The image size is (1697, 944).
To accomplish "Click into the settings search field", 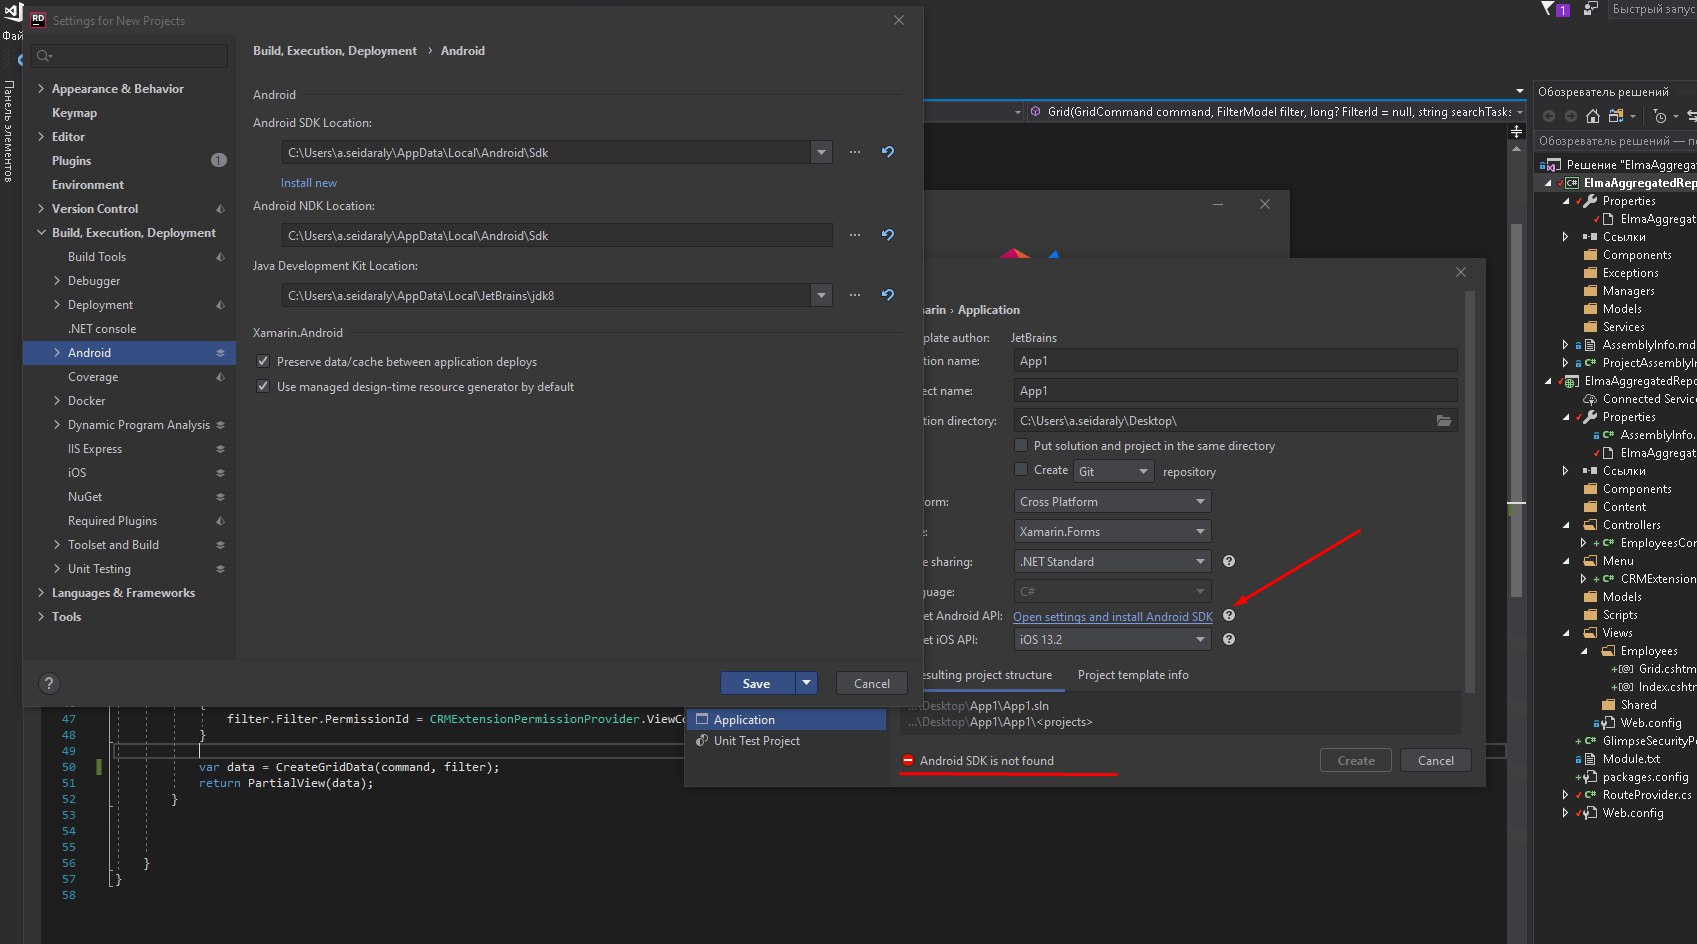I will [130, 56].
